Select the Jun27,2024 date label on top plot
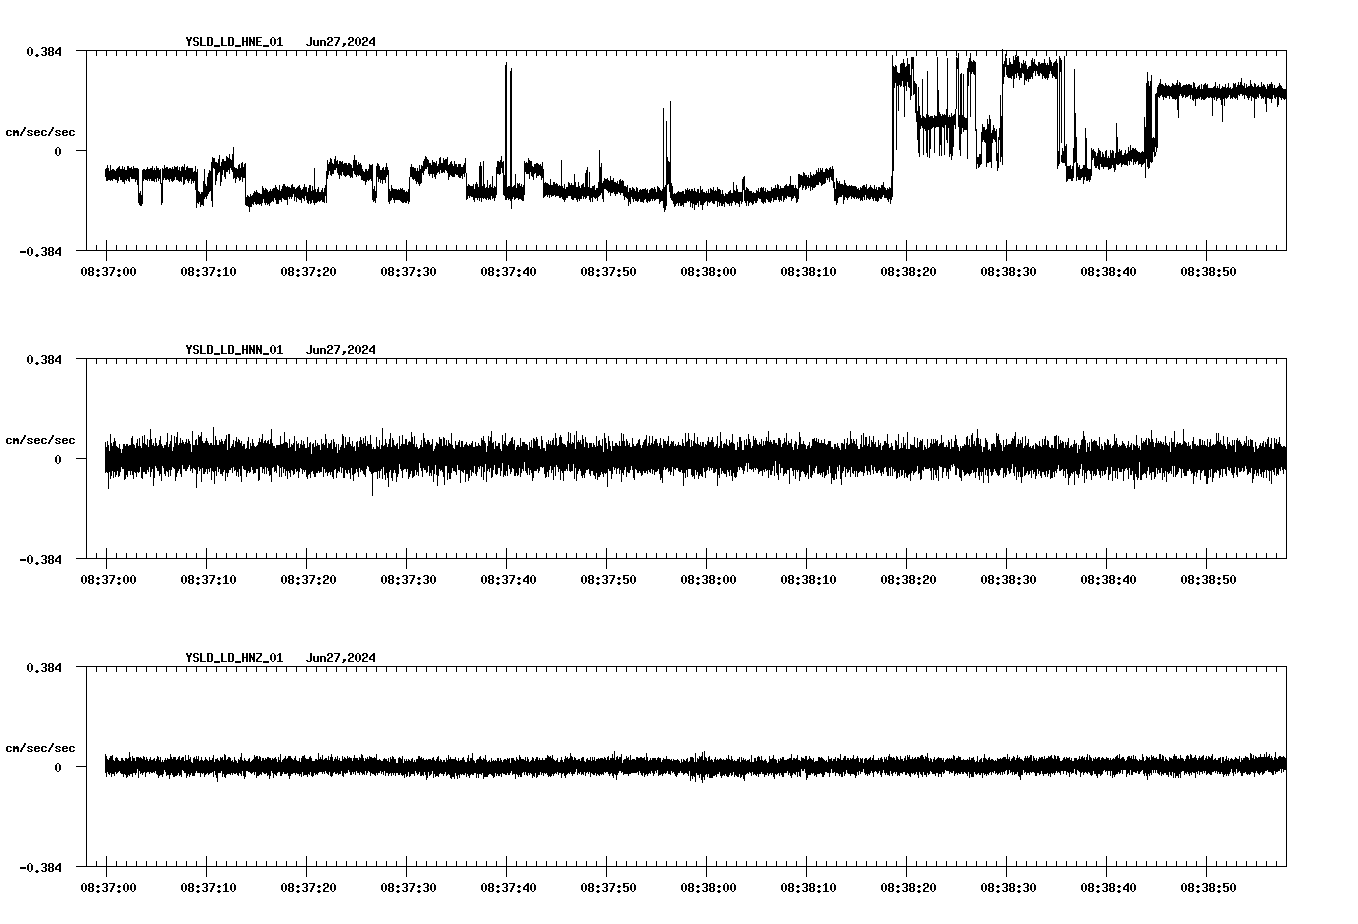 [x=340, y=43]
